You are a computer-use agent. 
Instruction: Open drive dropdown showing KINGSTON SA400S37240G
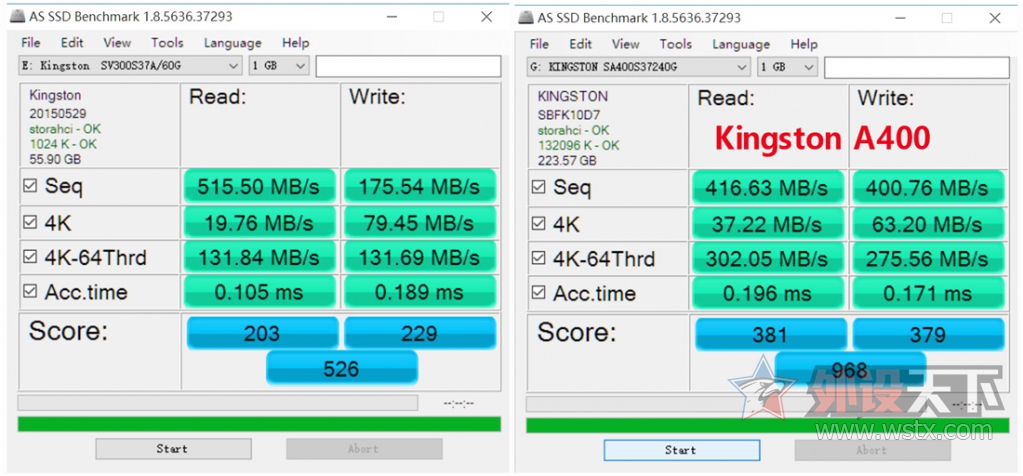(639, 67)
